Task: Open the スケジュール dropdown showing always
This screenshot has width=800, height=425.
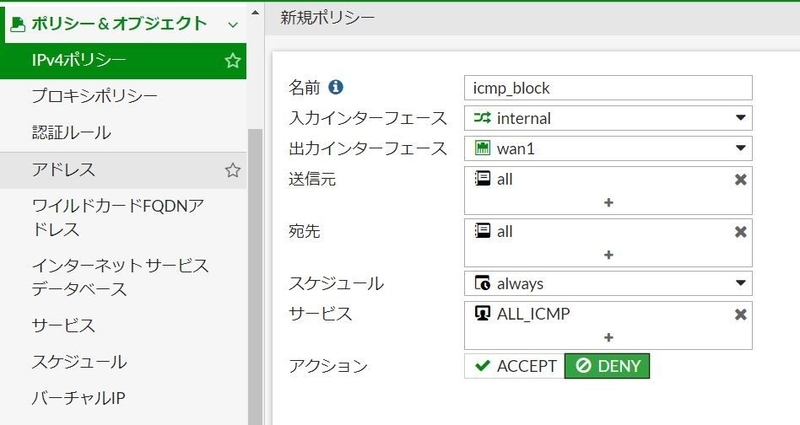Action: point(608,283)
